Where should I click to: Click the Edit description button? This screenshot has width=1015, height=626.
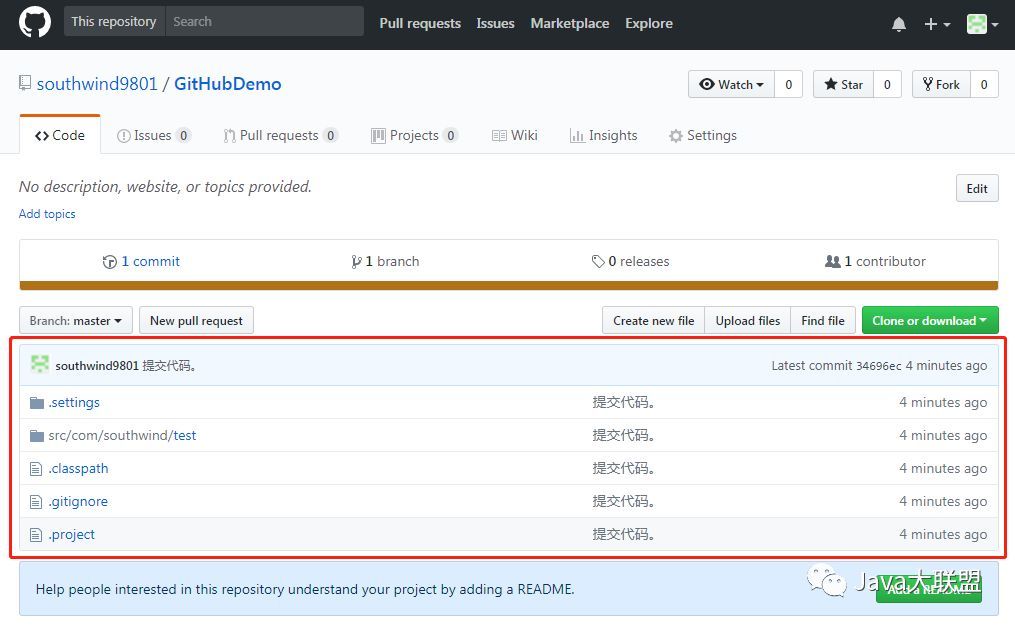coord(977,188)
